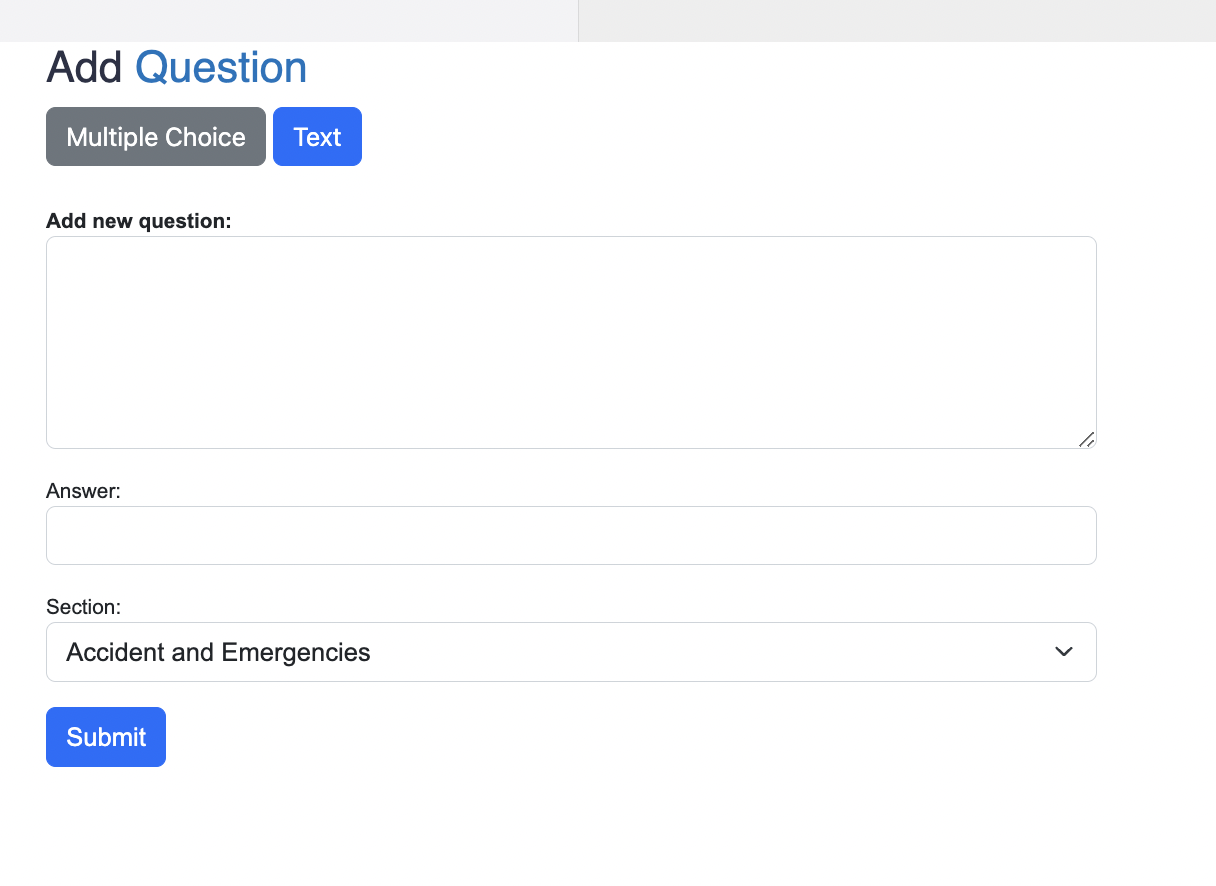Click the divider between the top bars

click(578, 20)
